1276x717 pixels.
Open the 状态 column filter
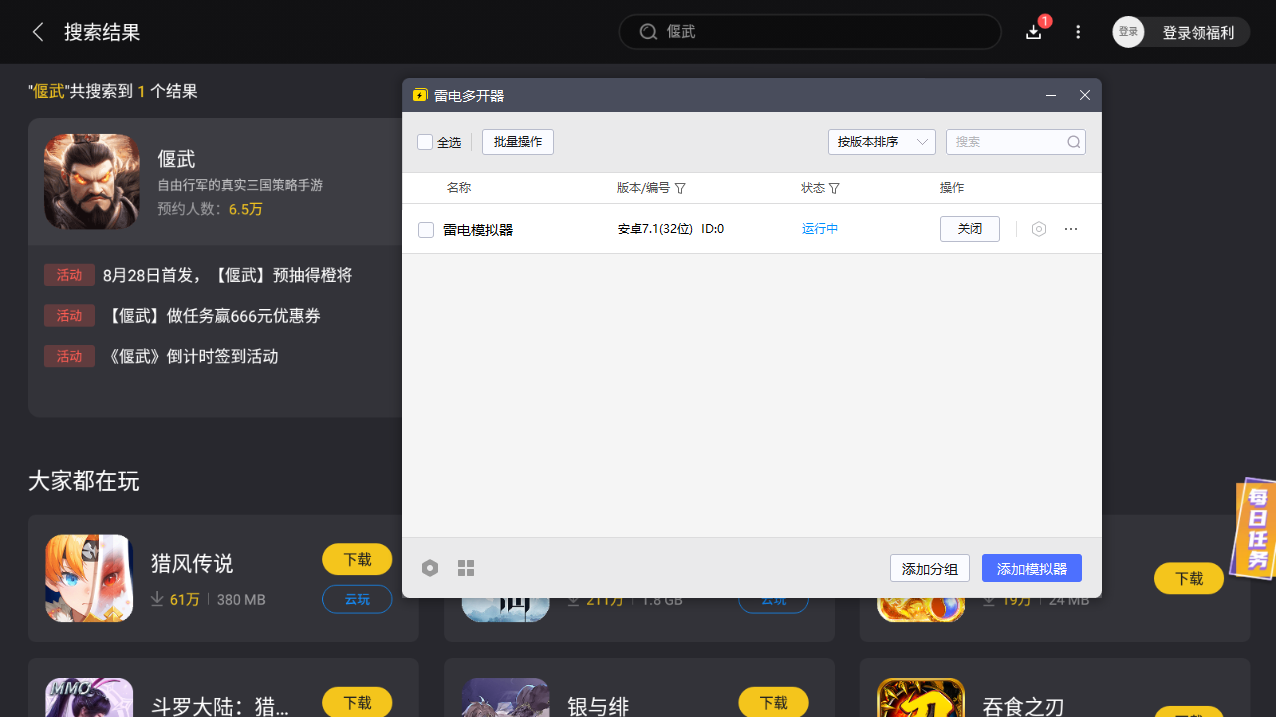pos(836,188)
